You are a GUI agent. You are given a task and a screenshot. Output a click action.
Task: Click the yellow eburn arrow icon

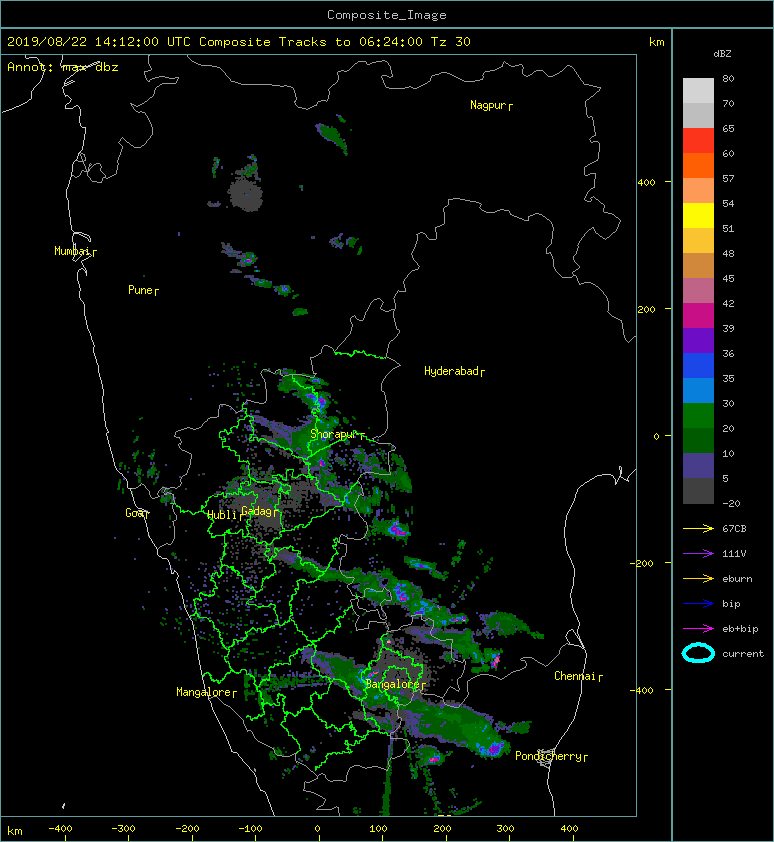[x=698, y=578]
